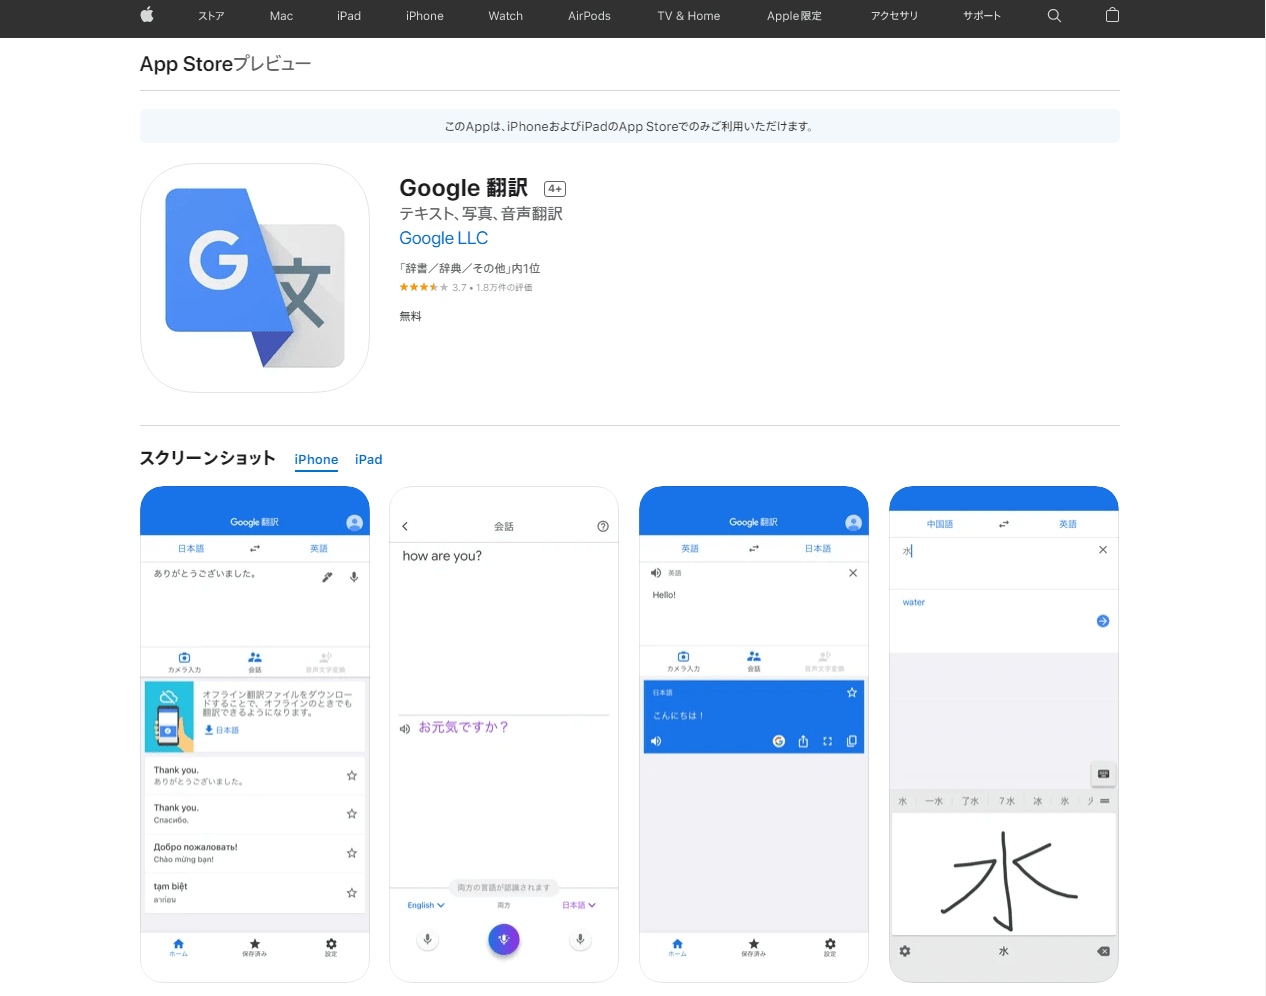Click the 4+ age rating badge

click(555, 189)
